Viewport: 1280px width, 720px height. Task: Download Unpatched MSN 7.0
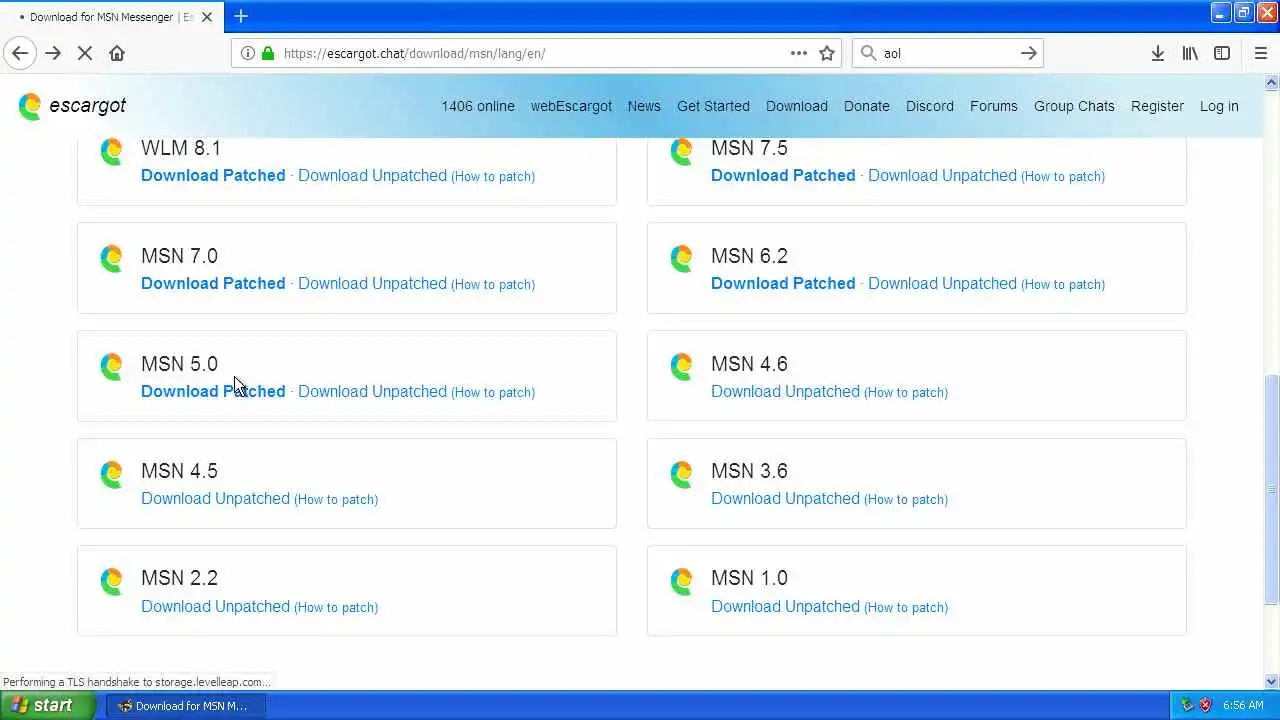[372, 283]
